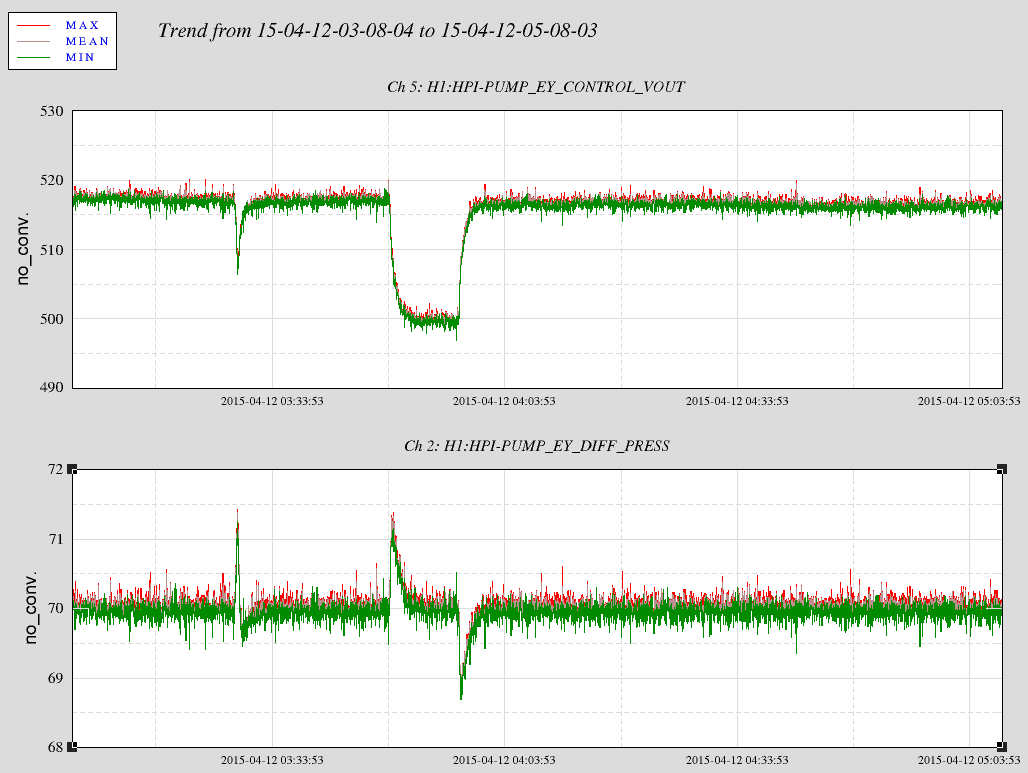Click the no_conv. axis label of CONTROL_VOUT chart
Viewport: 1028px width, 773px height.
pos(24,249)
